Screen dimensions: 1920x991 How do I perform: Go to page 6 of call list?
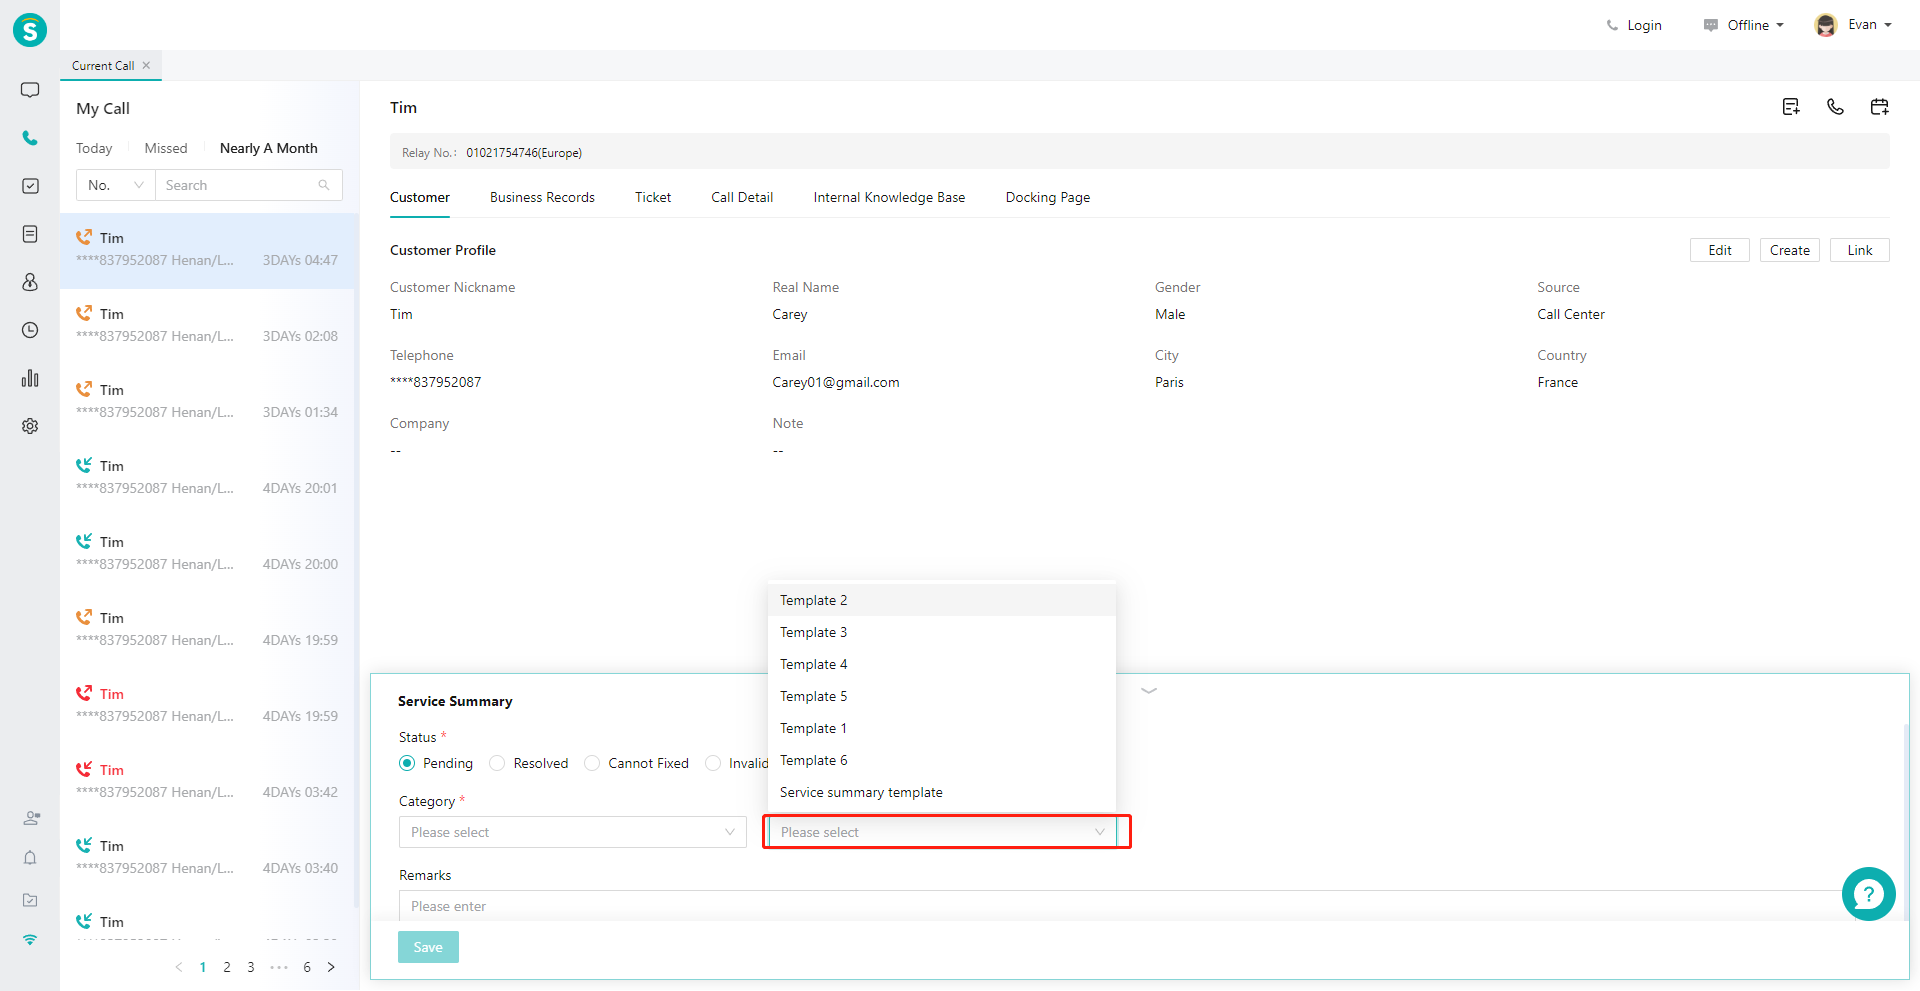point(307,967)
